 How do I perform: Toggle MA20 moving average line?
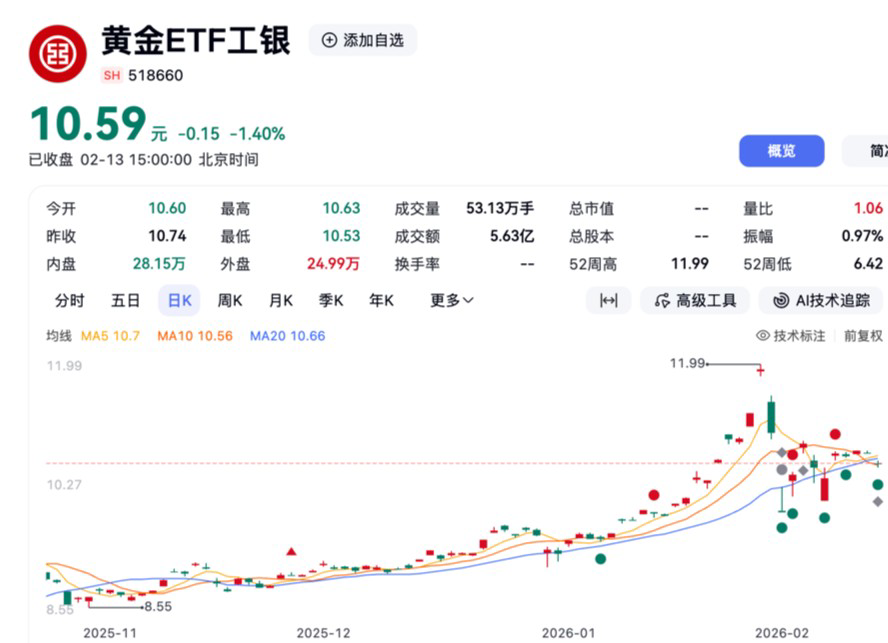point(287,336)
